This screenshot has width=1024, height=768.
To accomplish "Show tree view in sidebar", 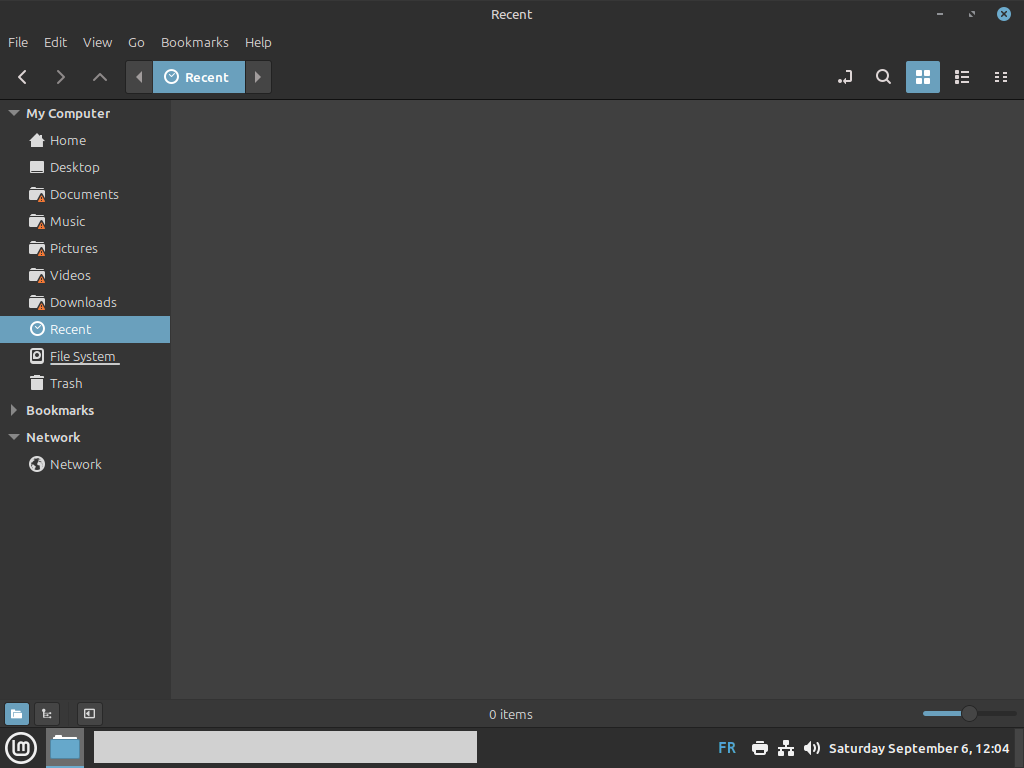I will [x=47, y=714].
